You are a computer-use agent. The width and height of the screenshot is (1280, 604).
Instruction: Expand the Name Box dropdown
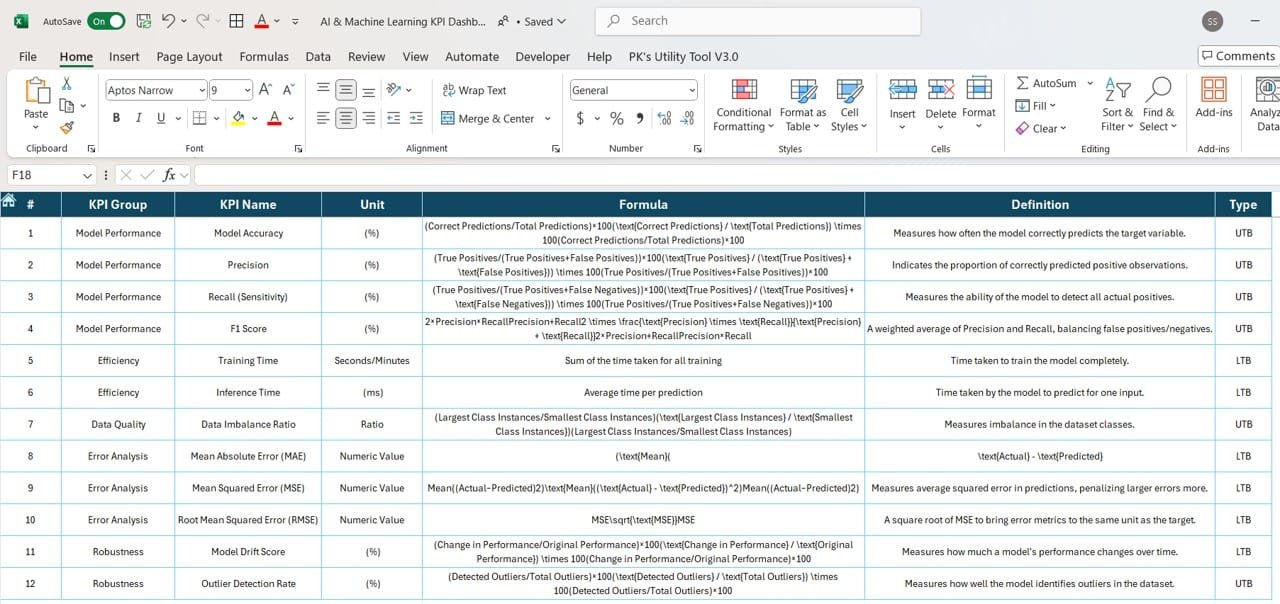click(87, 175)
